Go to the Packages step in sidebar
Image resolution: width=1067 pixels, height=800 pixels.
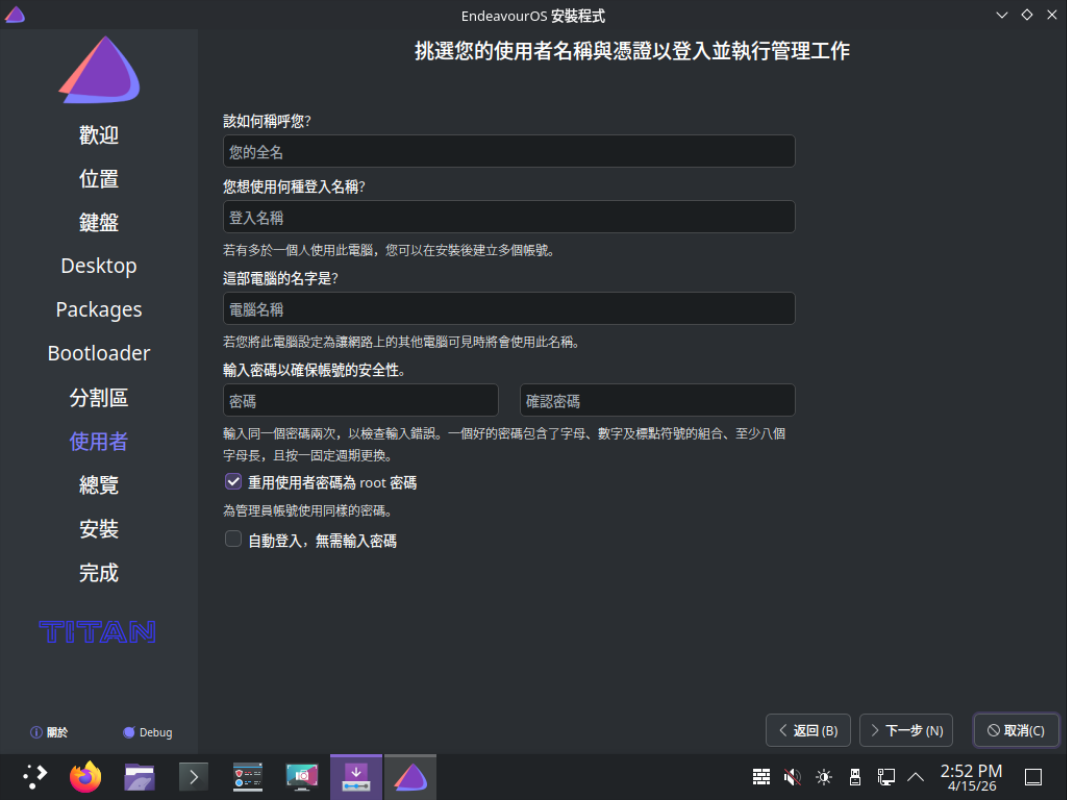99,310
